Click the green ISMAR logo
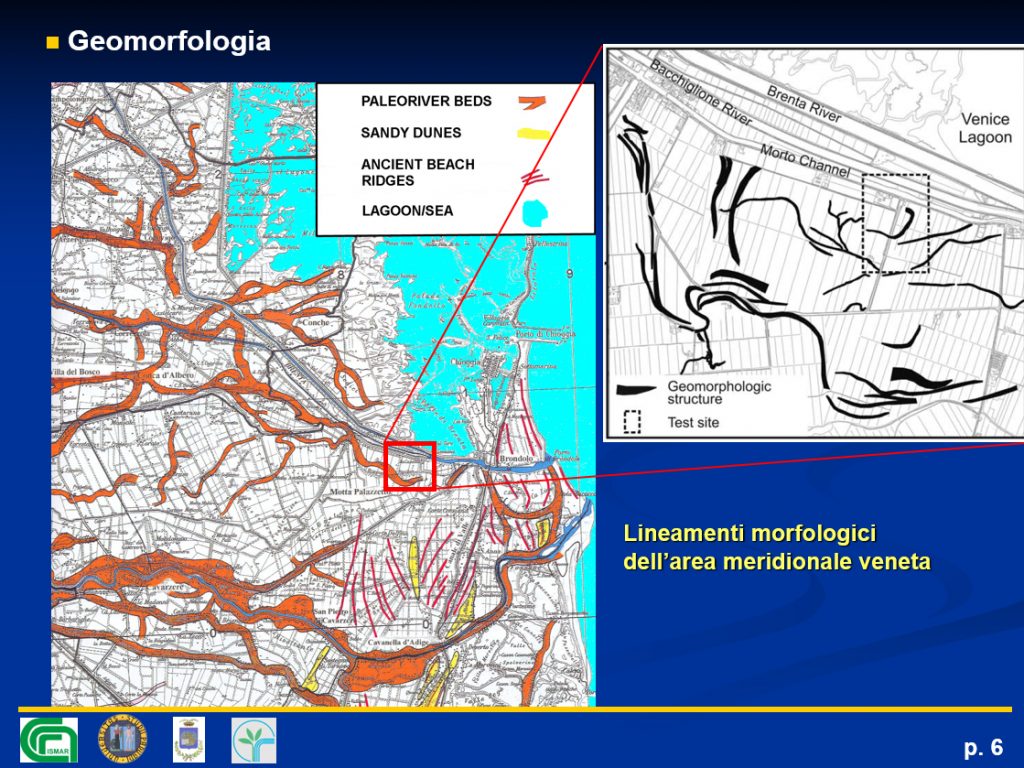Image resolution: width=1024 pixels, height=768 pixels. [x=48, y=740]
